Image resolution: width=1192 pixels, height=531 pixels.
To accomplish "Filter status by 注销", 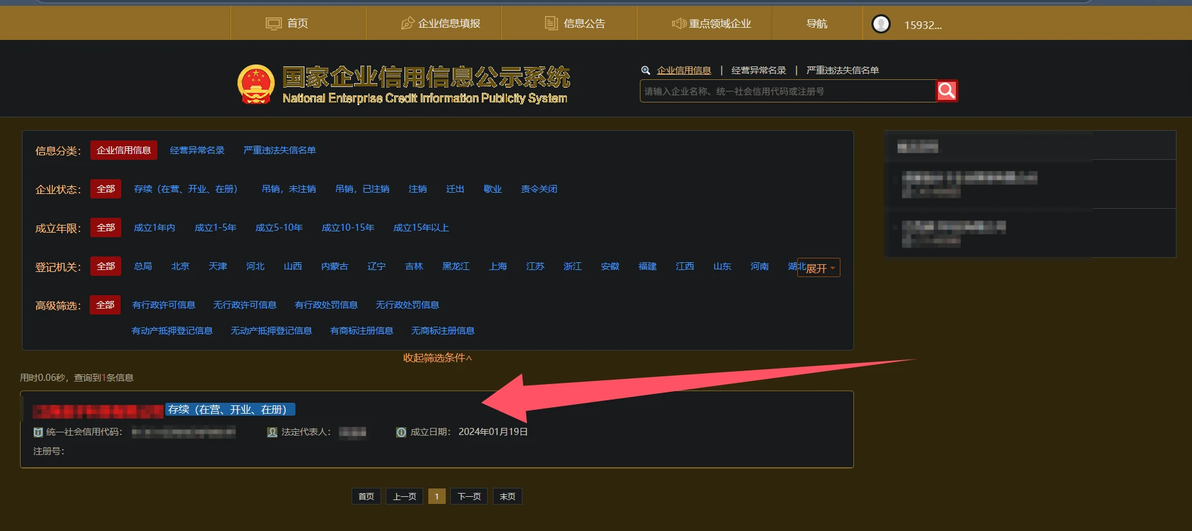I will tap(417, 189).
